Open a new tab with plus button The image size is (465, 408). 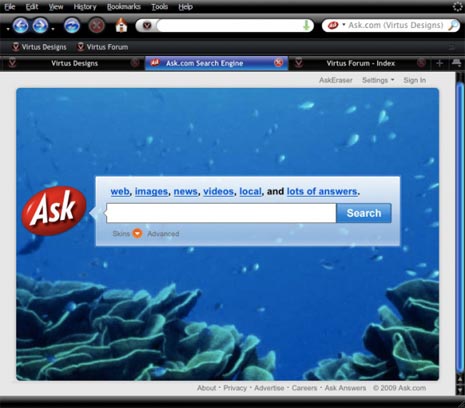coord(439,63)
